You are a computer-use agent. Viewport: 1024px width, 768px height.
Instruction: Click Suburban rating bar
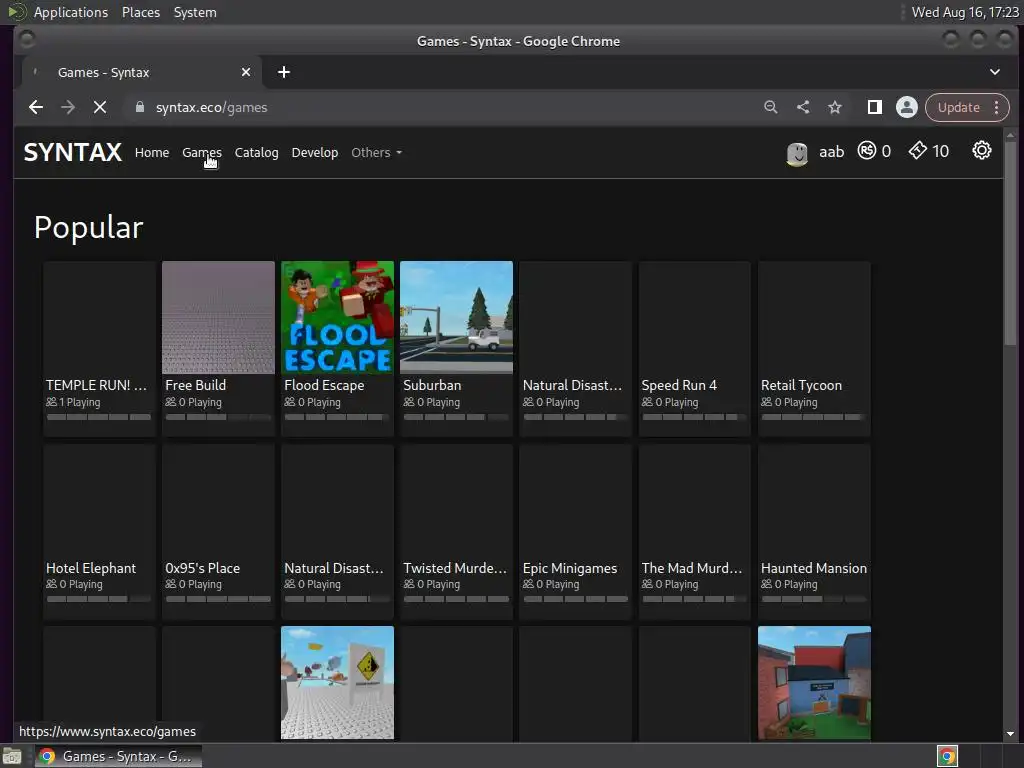(456, 417)
